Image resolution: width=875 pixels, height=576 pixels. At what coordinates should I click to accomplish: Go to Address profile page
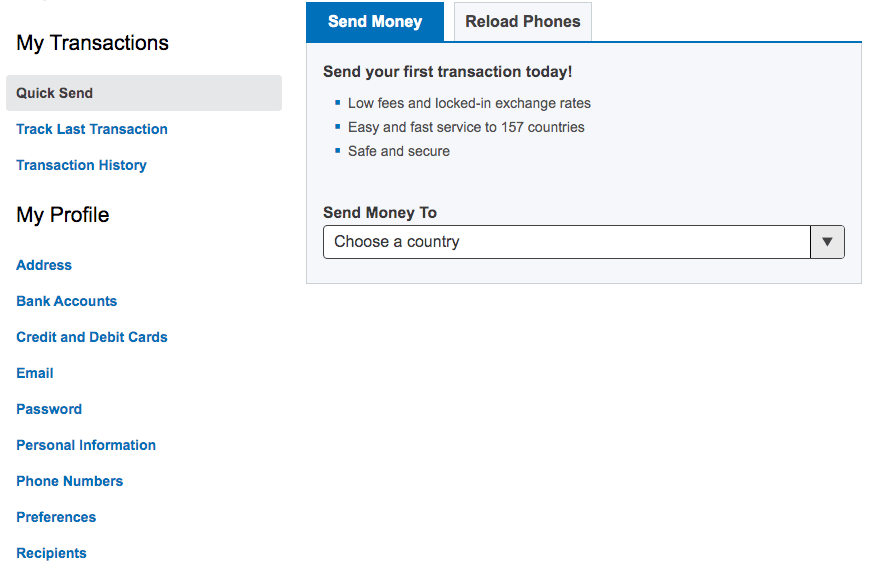pyautogui.click(x=44, y=265)
